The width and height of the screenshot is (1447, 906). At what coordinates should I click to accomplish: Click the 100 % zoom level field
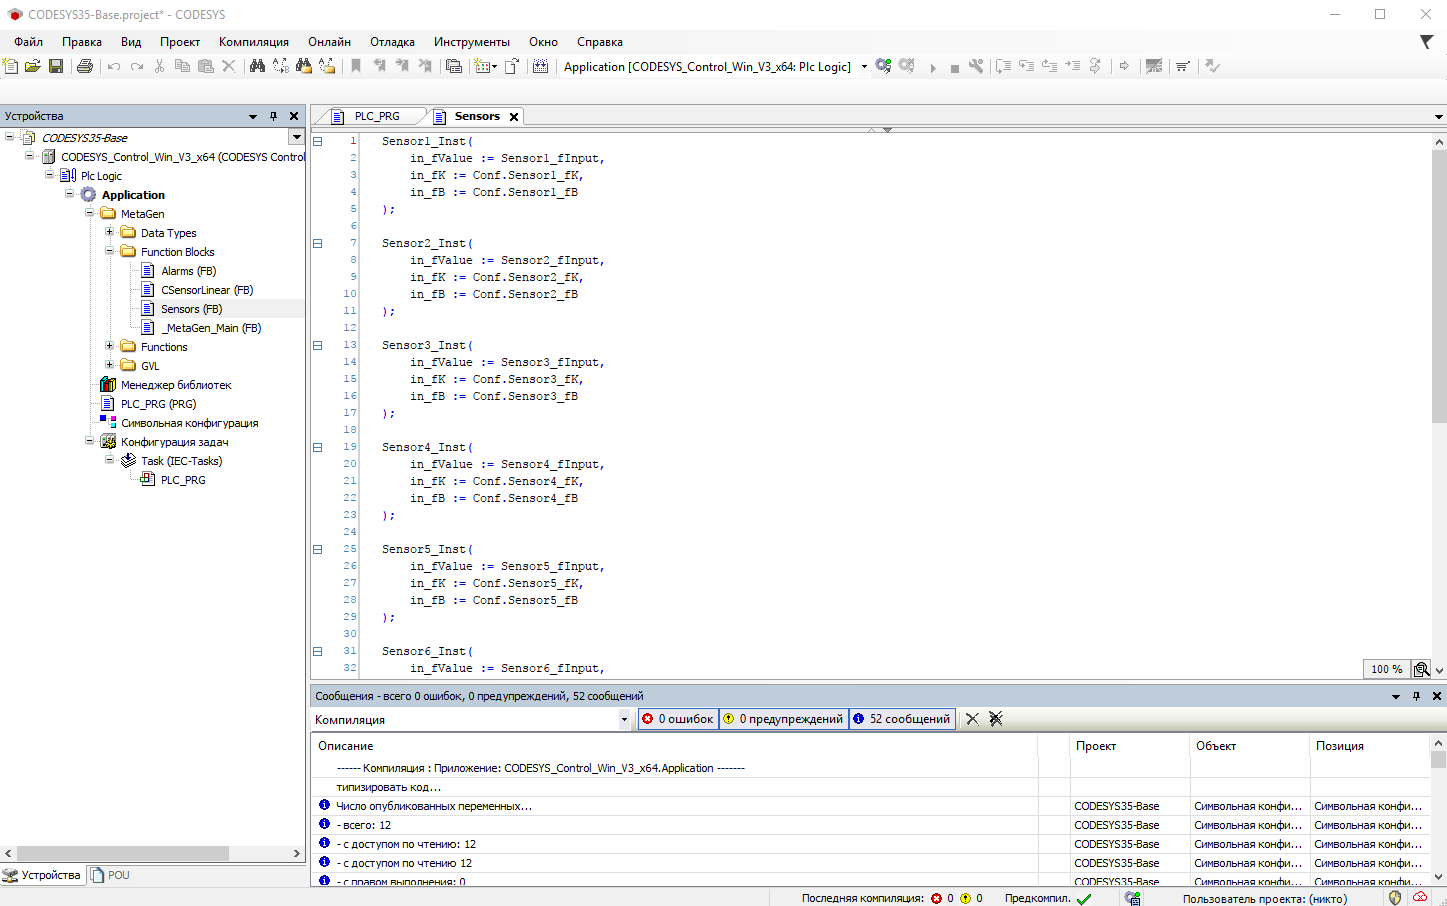pyautogui.click(x=1387, y=669)
